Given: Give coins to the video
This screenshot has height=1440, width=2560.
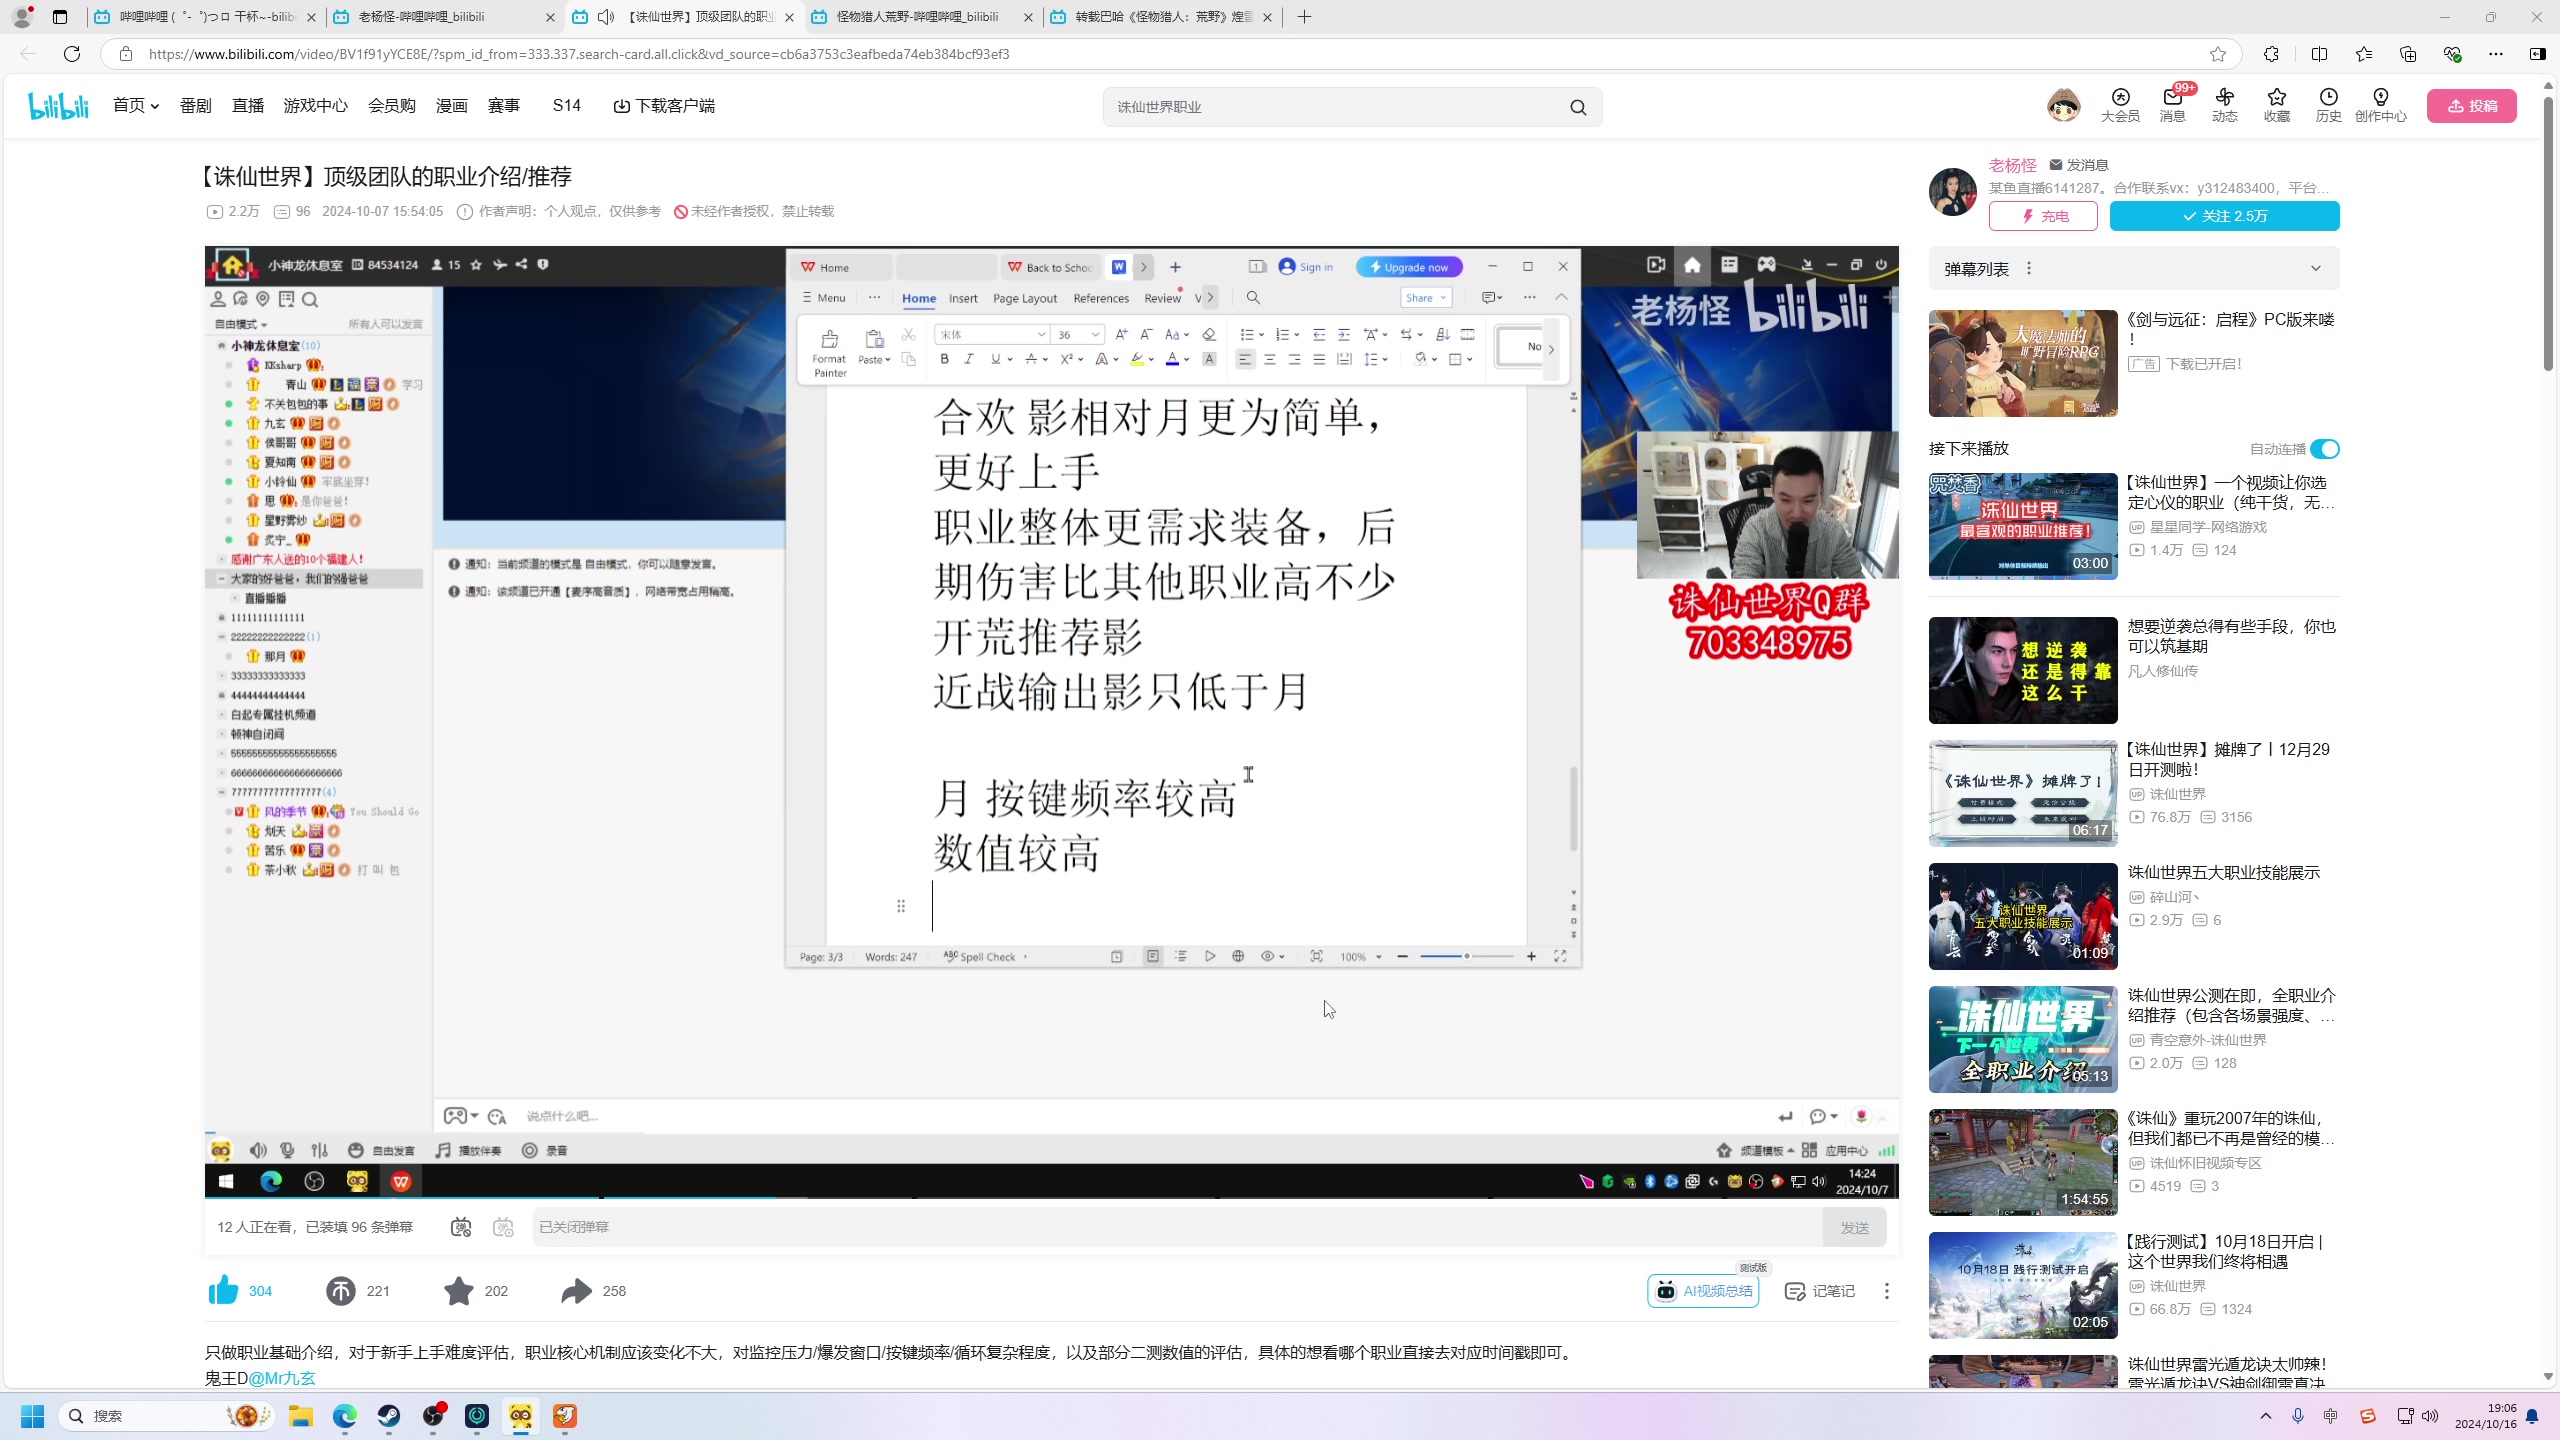Looking at the screenshot, I should click(x=340, y=1290).
